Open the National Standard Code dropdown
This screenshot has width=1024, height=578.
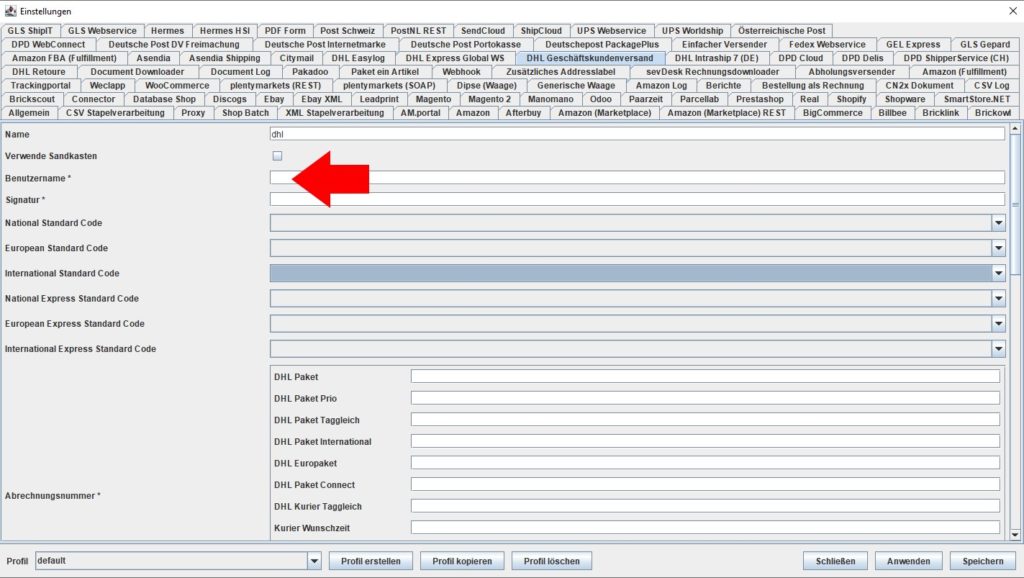(998, 223)
